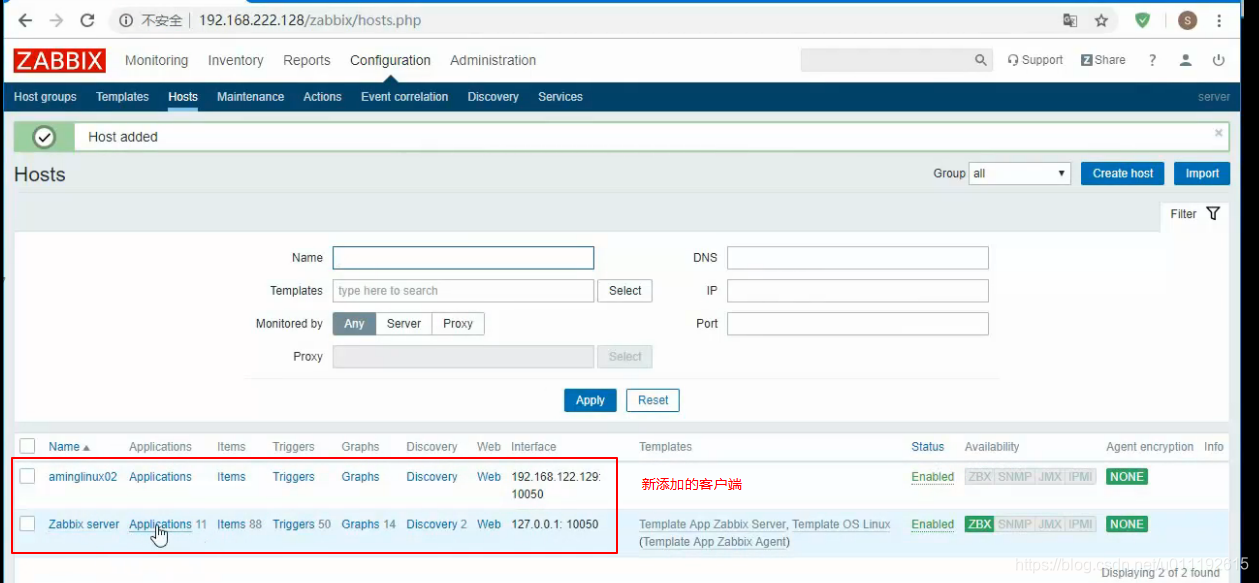Check the aminglinux02 host checkbox
Image resolution: width=1259 pixels, height=583 pixels.
click(27, 476)
